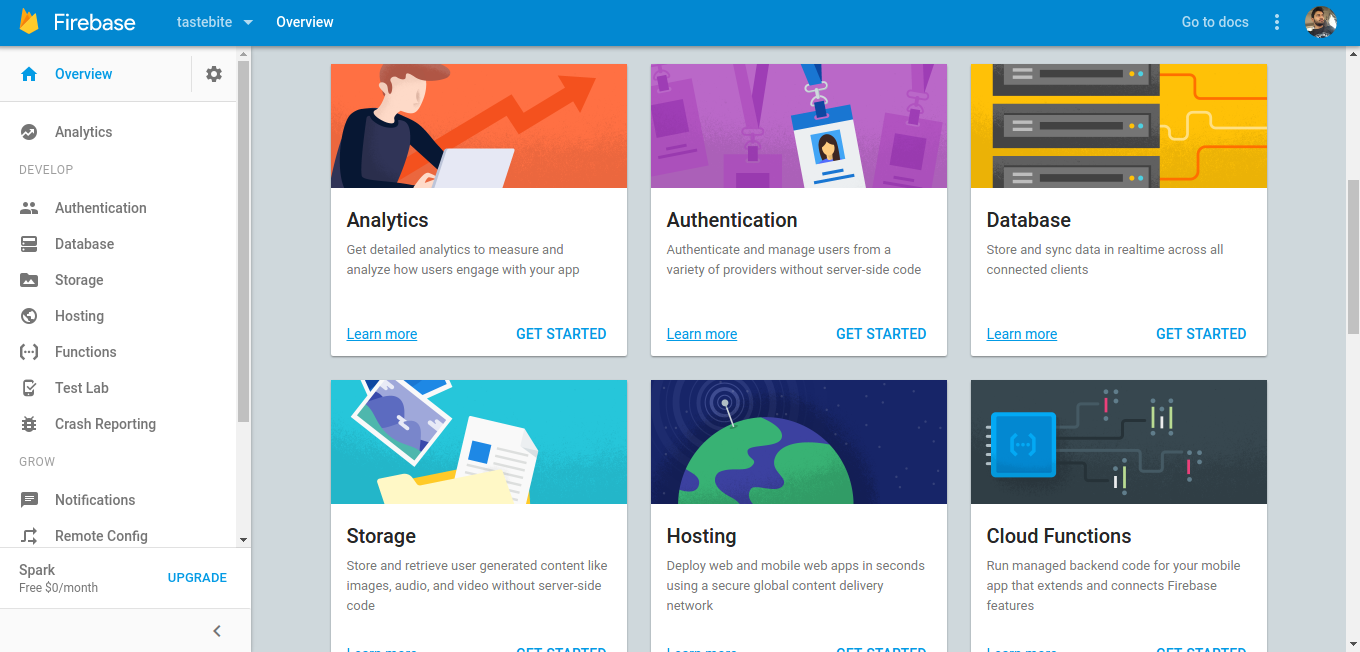Click the Storage image-folder icon
This screenshot has height=652, width=1360.
(29, 280)
